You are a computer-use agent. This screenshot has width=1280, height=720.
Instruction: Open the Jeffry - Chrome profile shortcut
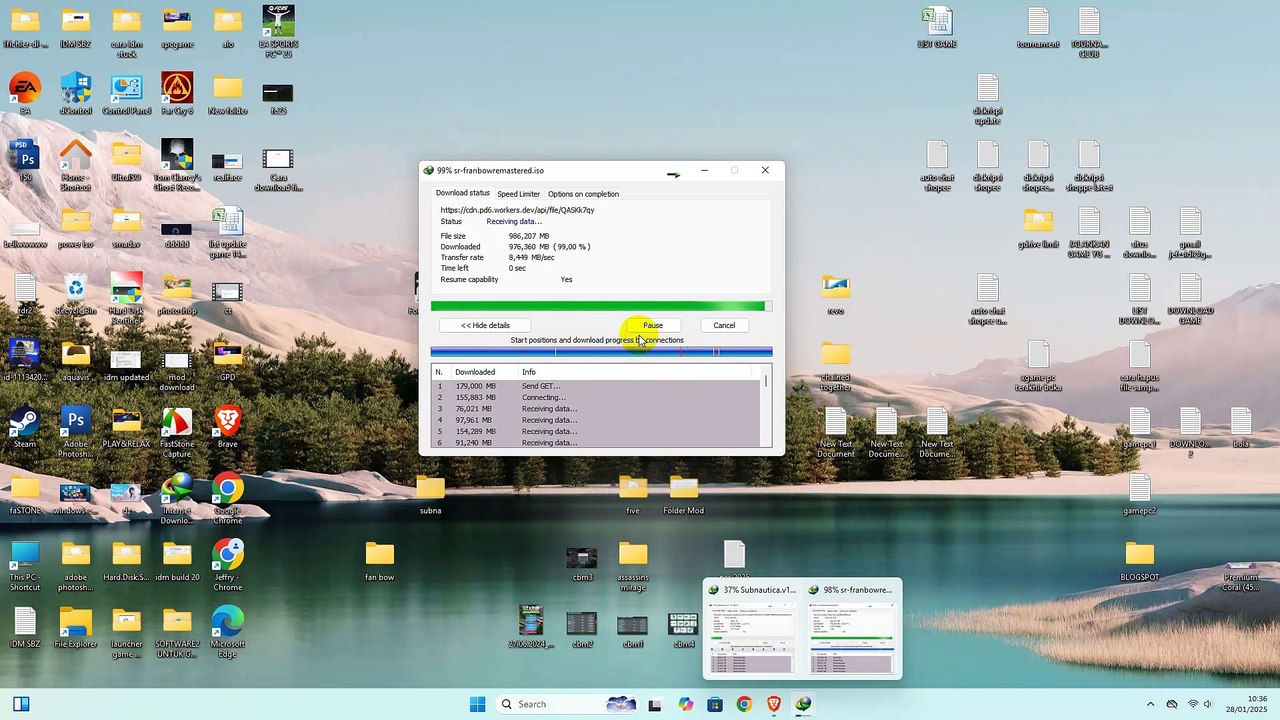click(x=228, y=564)
